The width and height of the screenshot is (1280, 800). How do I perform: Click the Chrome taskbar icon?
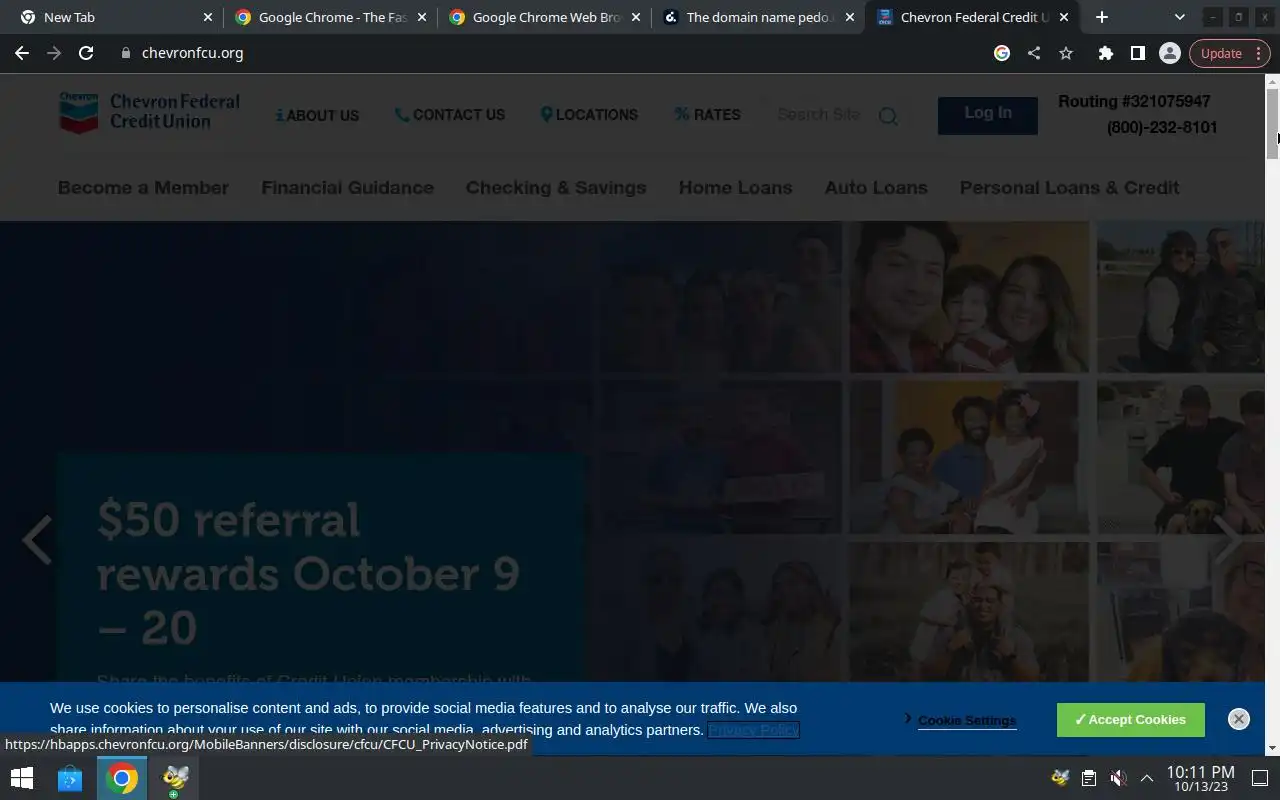click(x=122, y=778)
